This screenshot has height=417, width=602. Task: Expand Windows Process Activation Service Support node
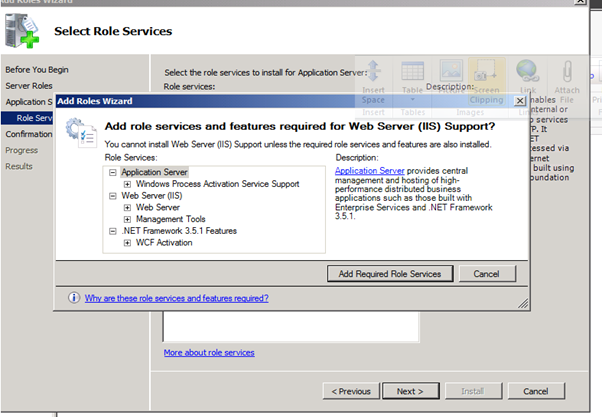[127, 184]
